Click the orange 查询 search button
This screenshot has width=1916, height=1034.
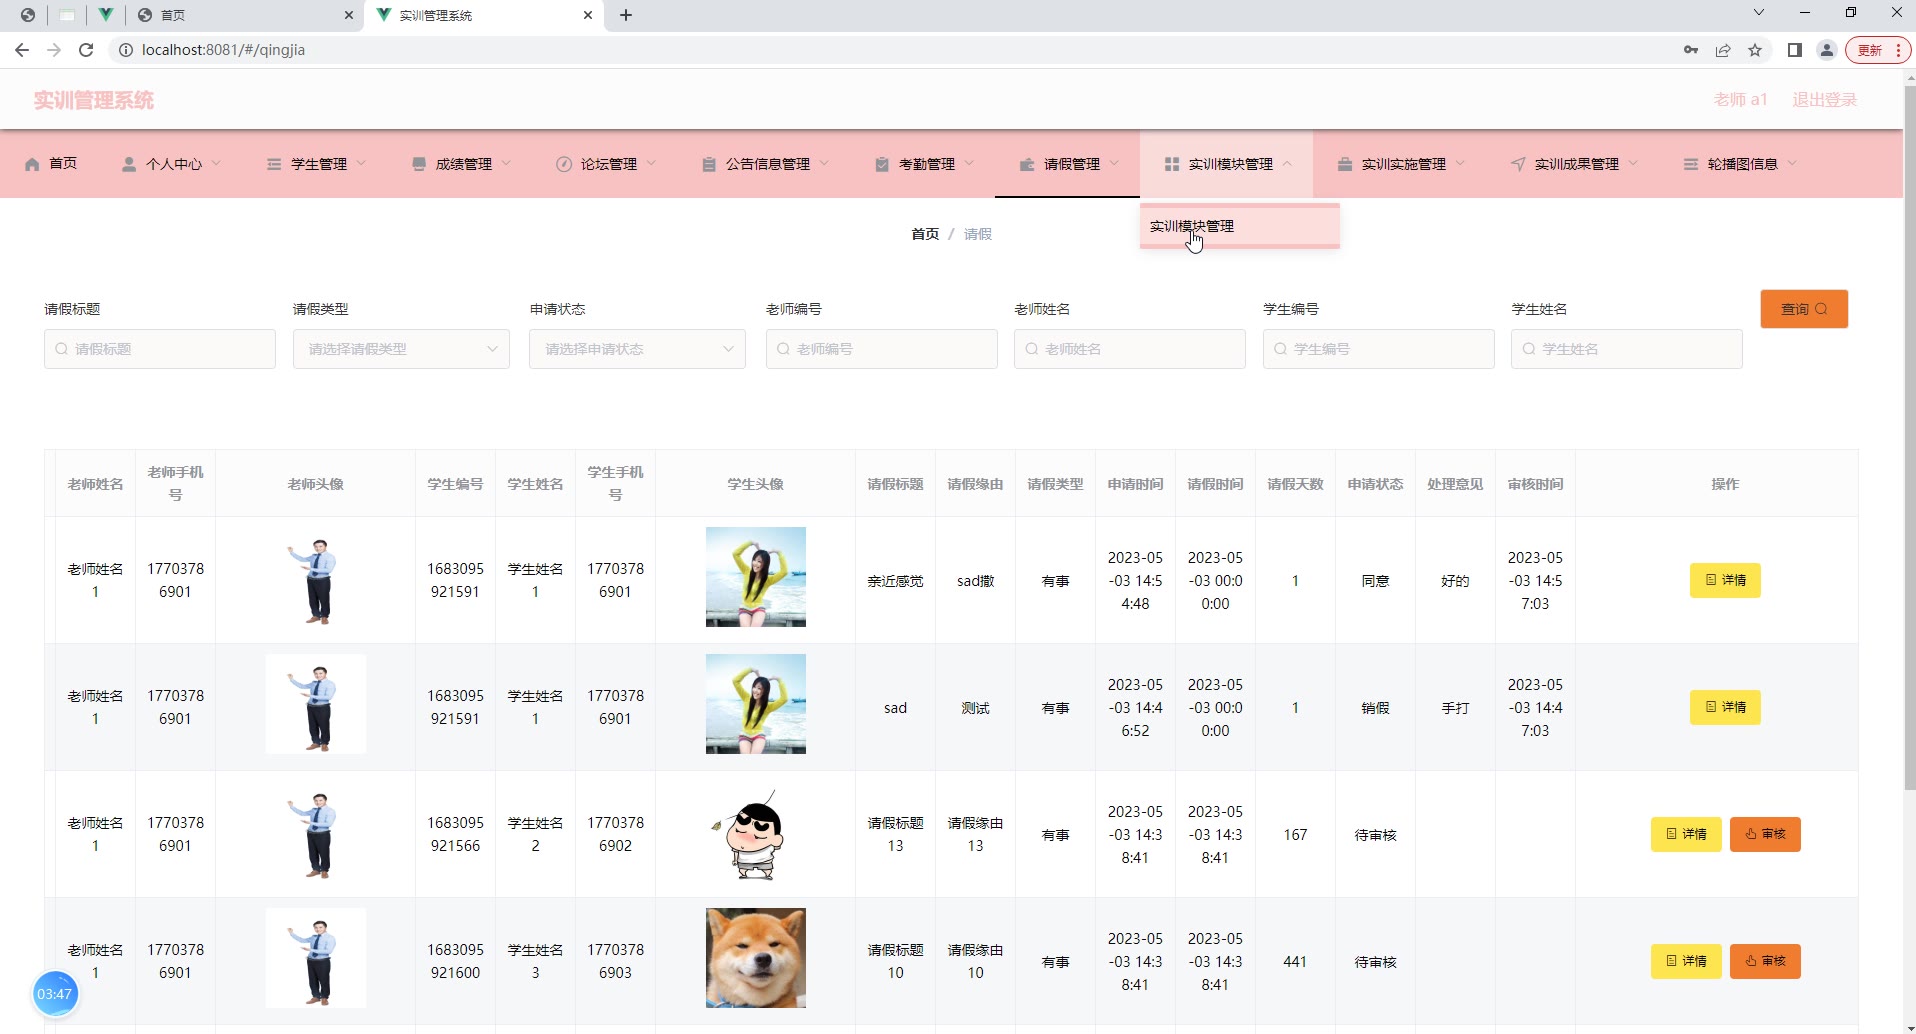pyautogui.click(x=1803, y=309)
